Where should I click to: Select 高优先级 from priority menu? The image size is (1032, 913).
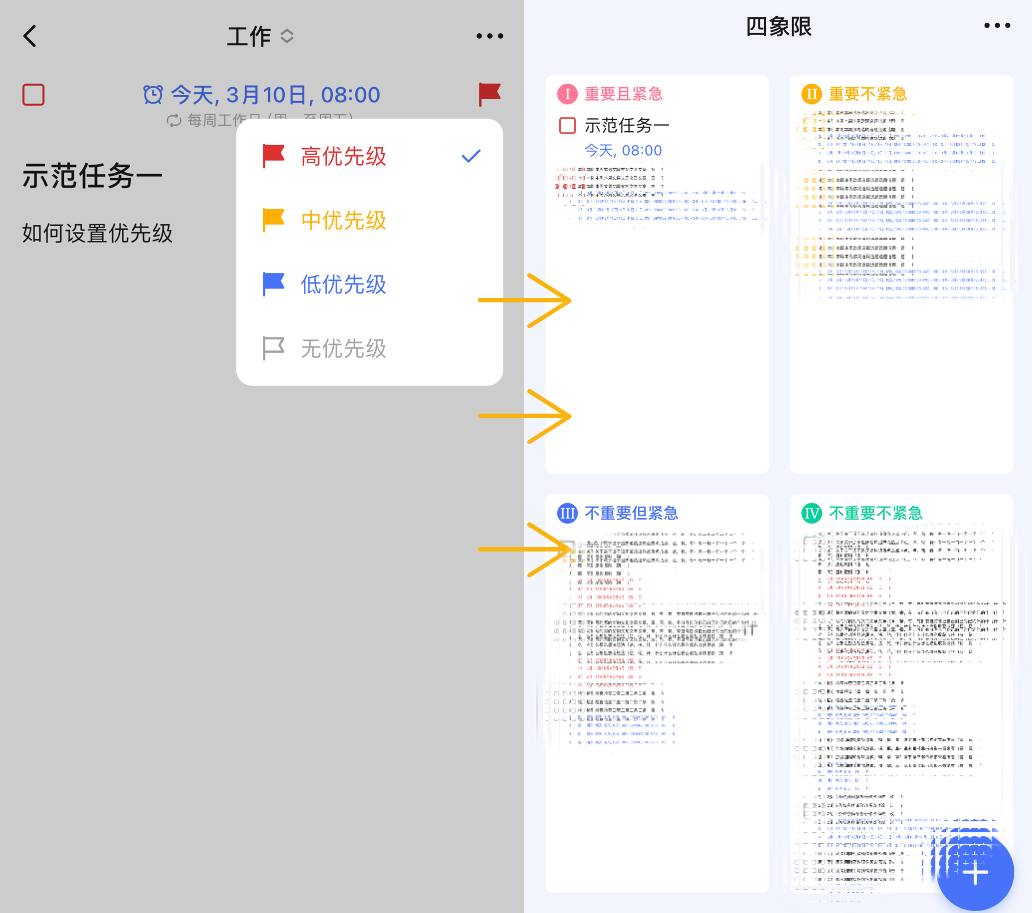point(369,157)
